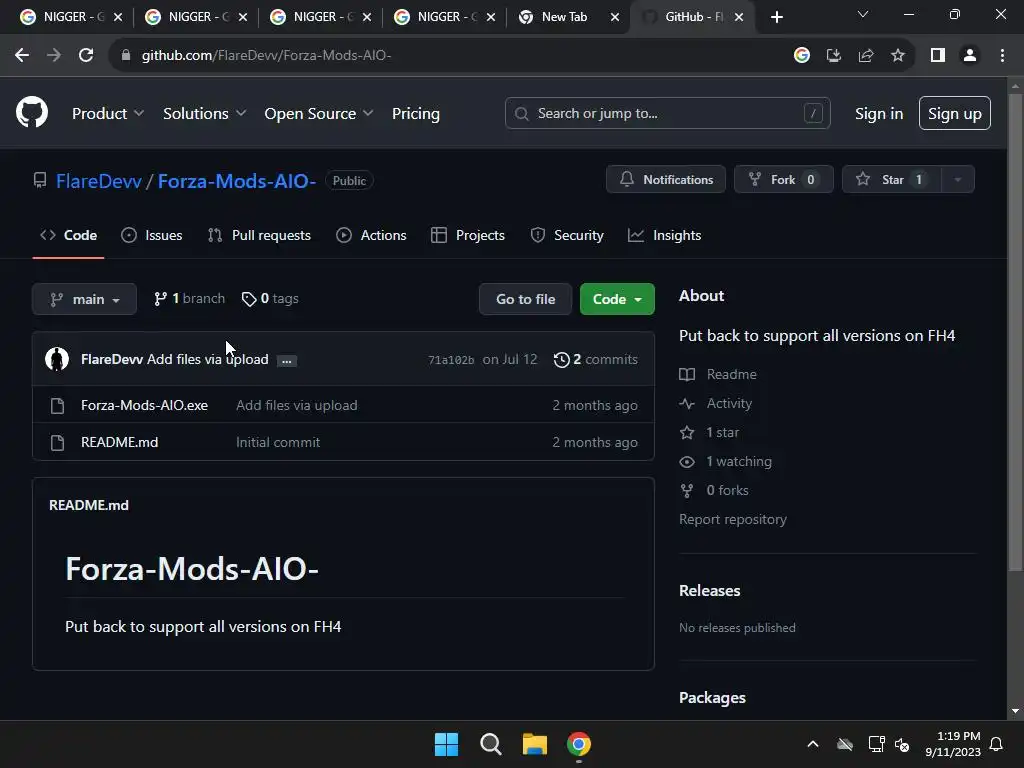Show hidden system tray icons

(813, 744)
